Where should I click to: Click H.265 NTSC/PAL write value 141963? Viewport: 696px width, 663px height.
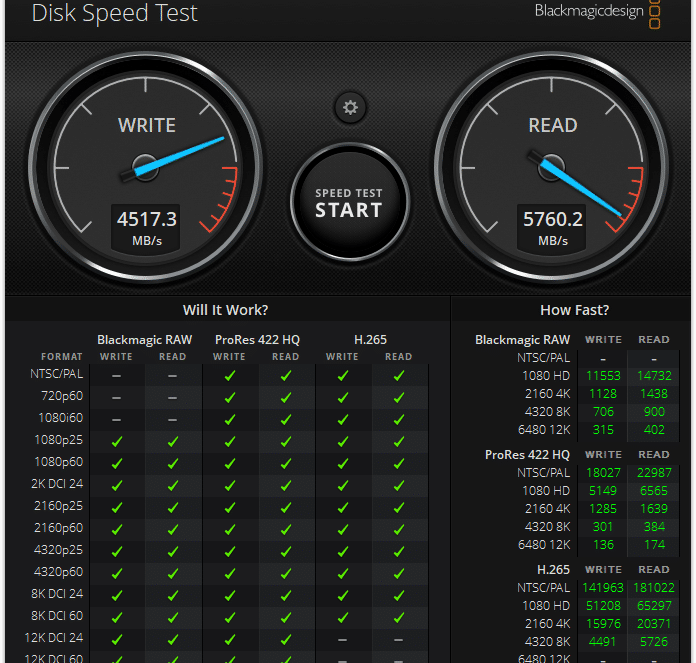(x=603, y=588)
